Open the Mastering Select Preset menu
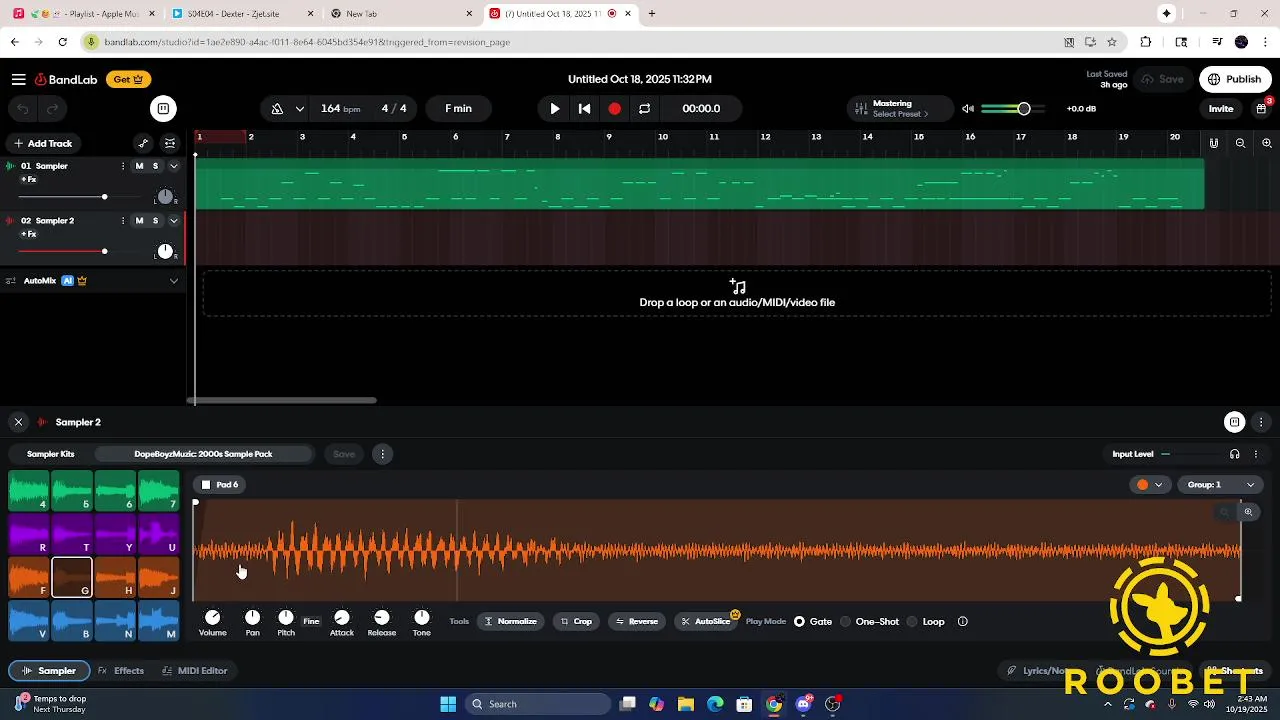The image size is (1280, 720). coord(900,108)
